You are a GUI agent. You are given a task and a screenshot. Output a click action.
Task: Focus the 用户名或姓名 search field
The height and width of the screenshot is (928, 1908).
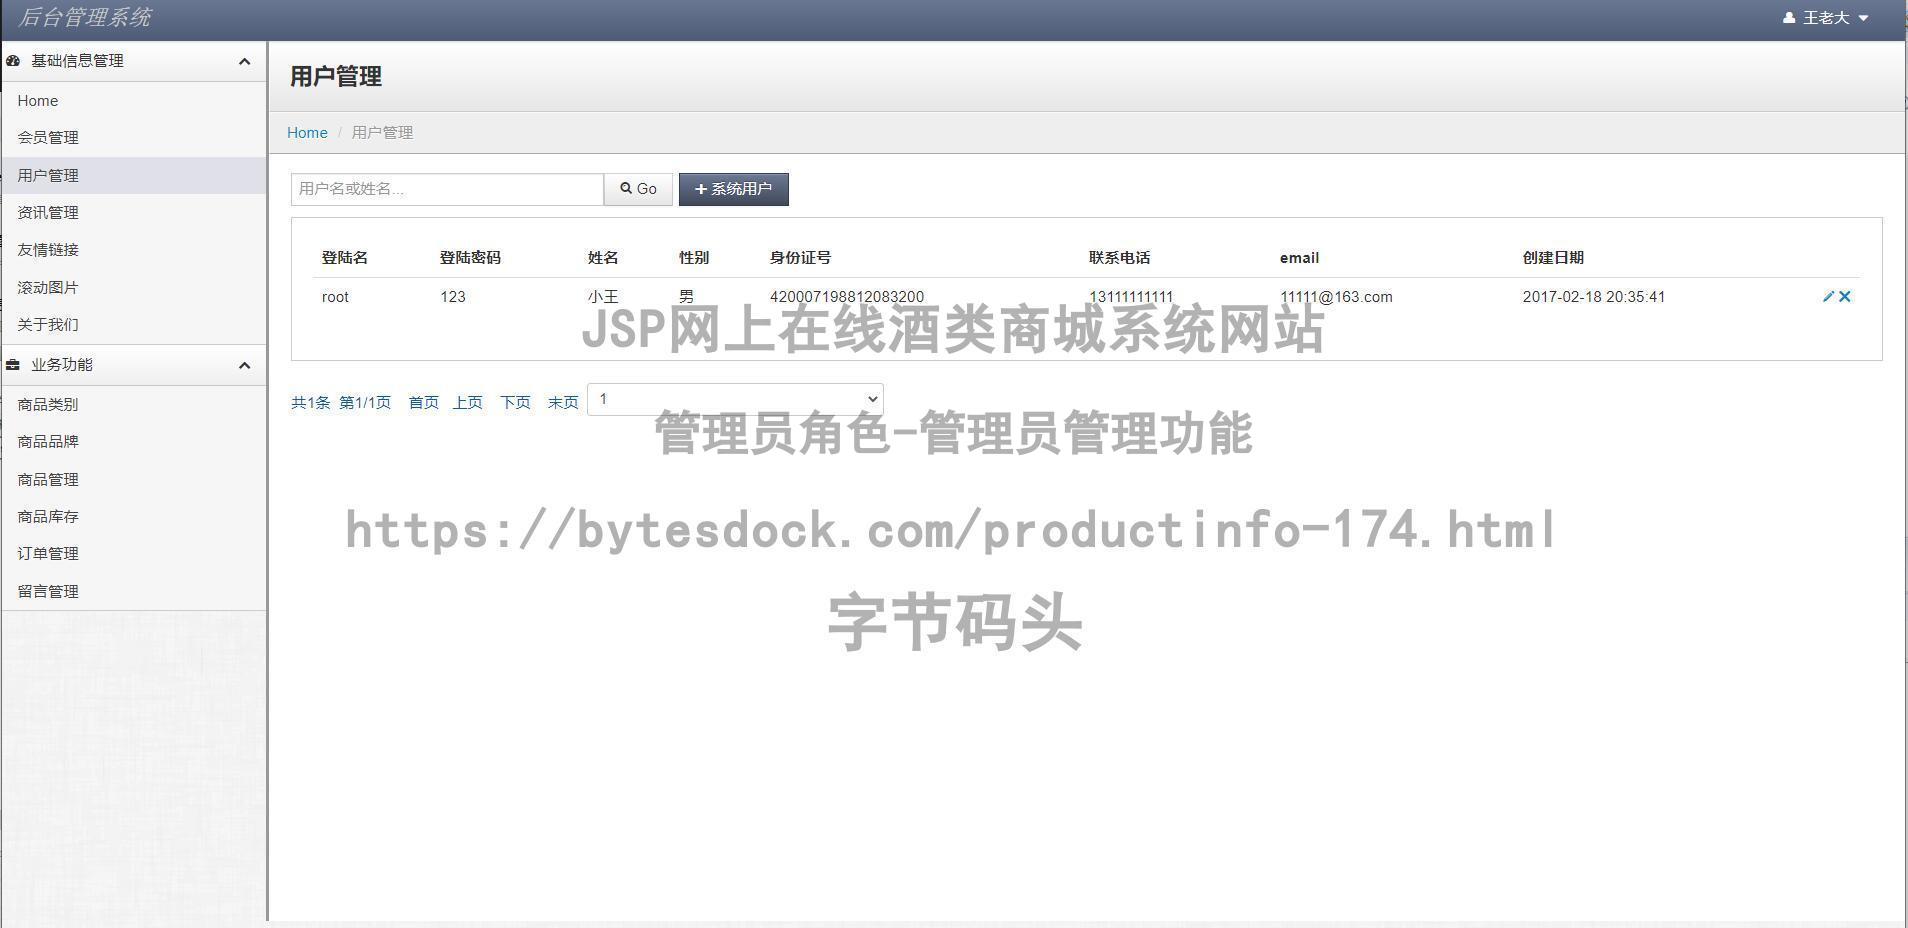coord(447,189)
